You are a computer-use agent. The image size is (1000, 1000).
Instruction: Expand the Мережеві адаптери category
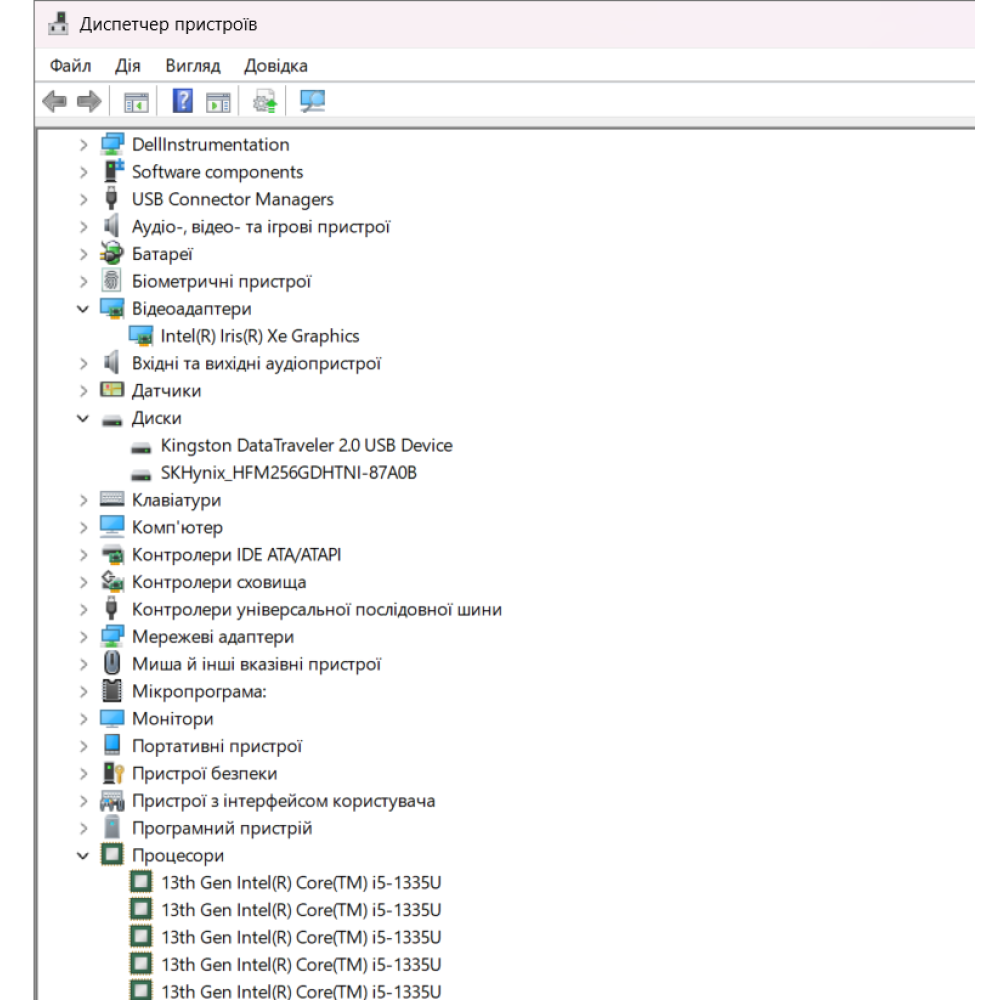[84, 637]
